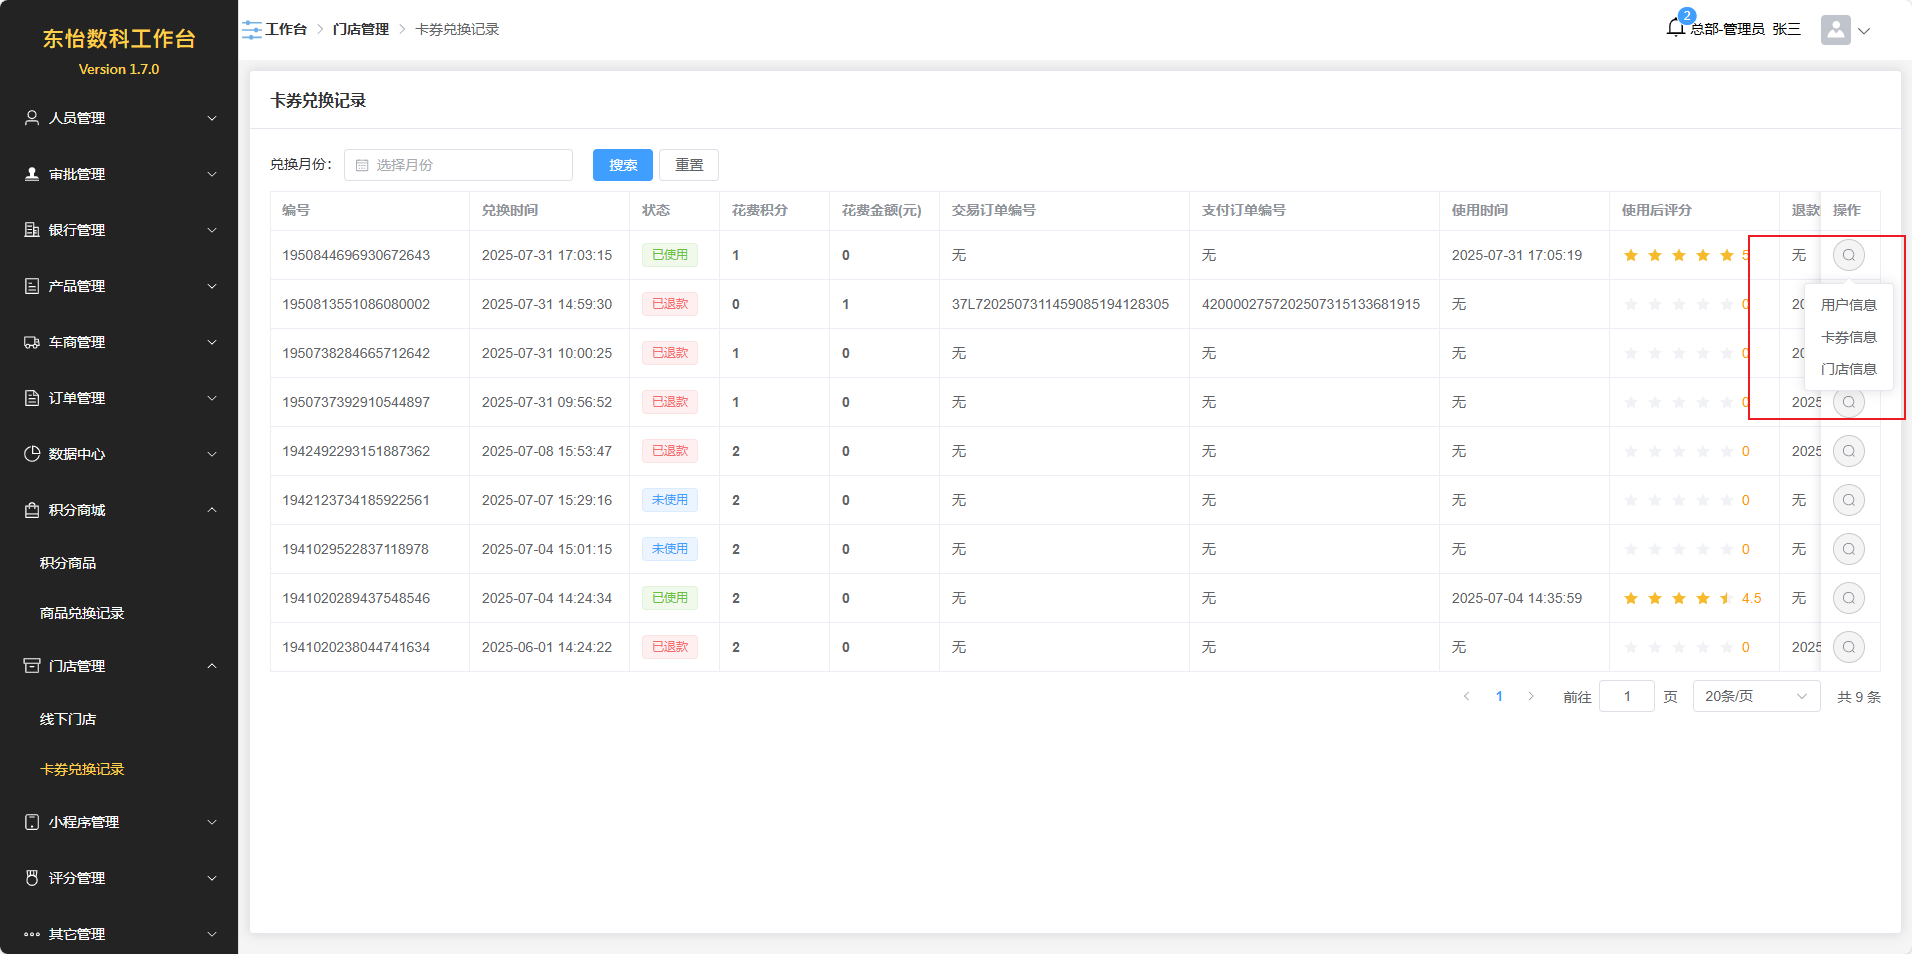
Task: Click the fifth star in 1941020289437548546 rating
Action: pyautogui.click(x=1726, y=598)
